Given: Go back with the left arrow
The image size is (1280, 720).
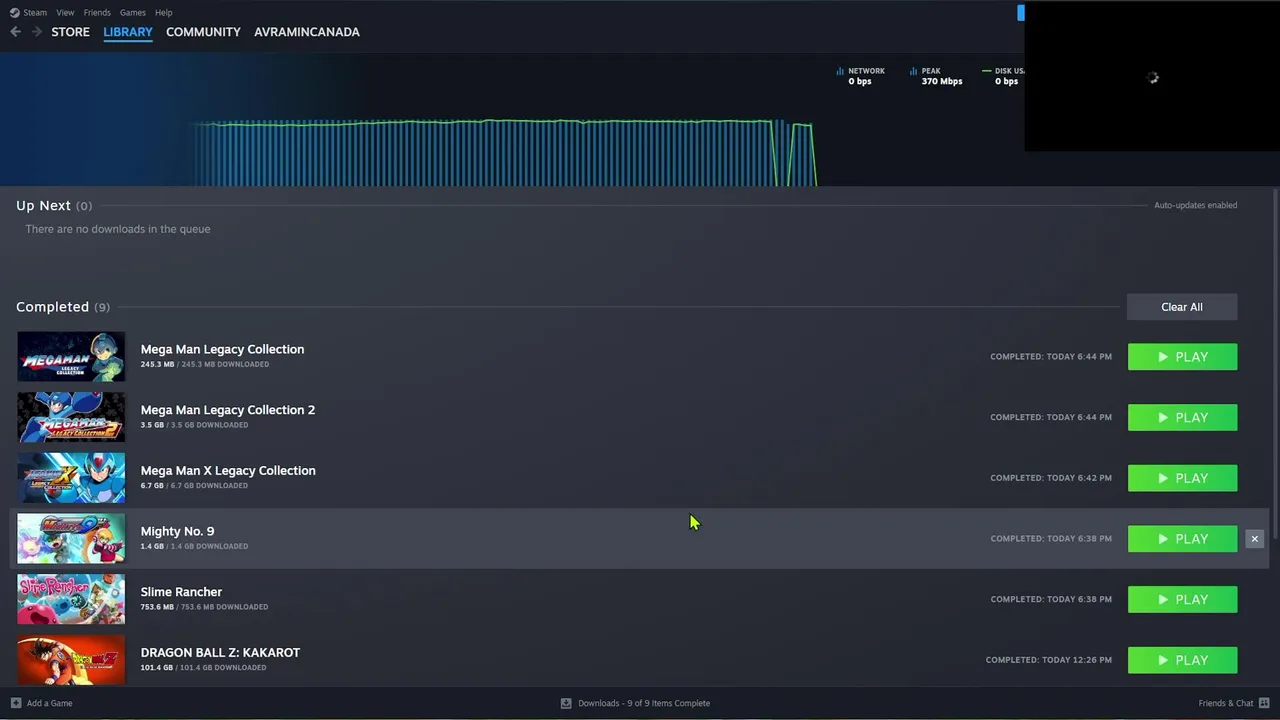Looking at the screenshot, I should pyautogui.click(x=15, y=32).
